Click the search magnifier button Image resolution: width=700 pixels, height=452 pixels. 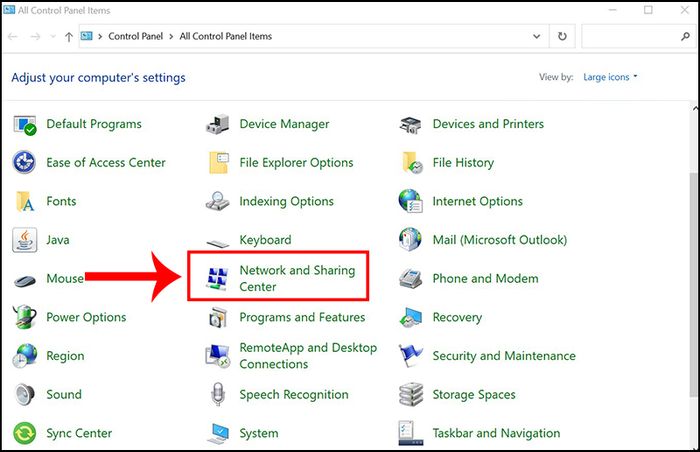(685, 36)
